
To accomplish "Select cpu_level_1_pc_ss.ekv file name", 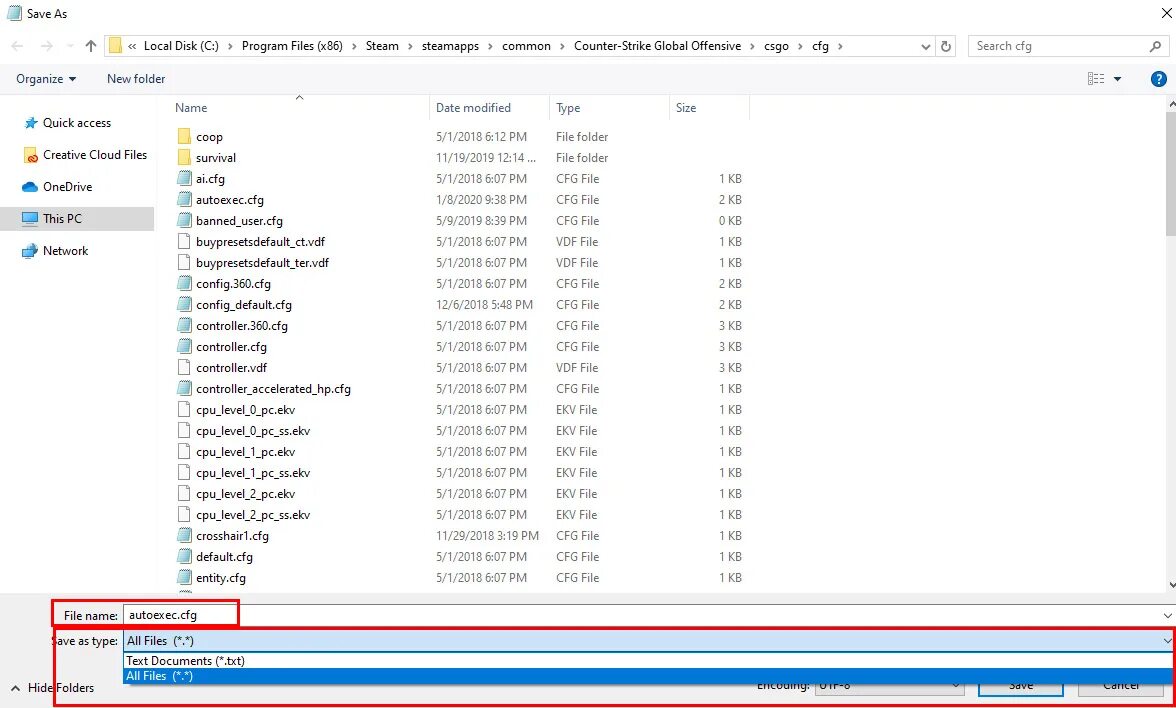I will click(x=253, y=472).
